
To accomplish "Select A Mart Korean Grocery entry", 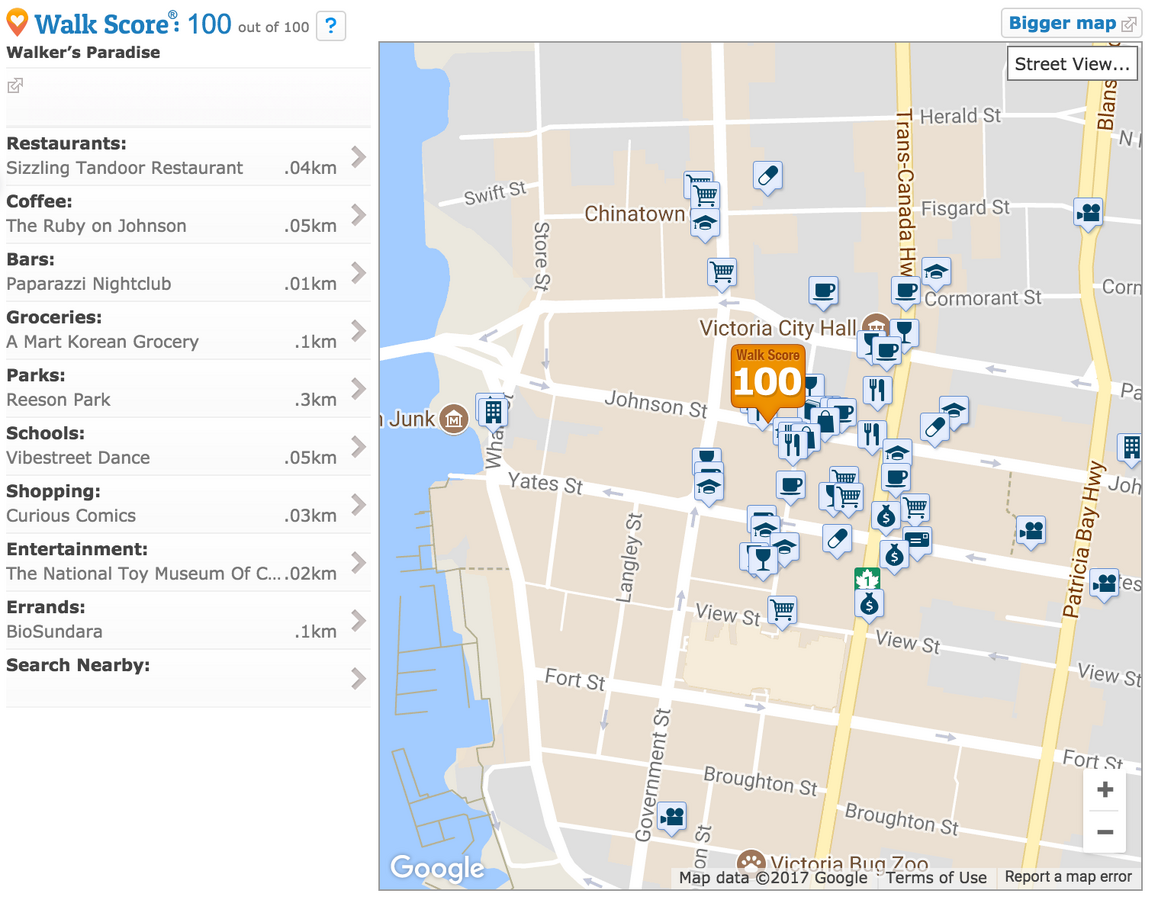I will pos(103,342).
